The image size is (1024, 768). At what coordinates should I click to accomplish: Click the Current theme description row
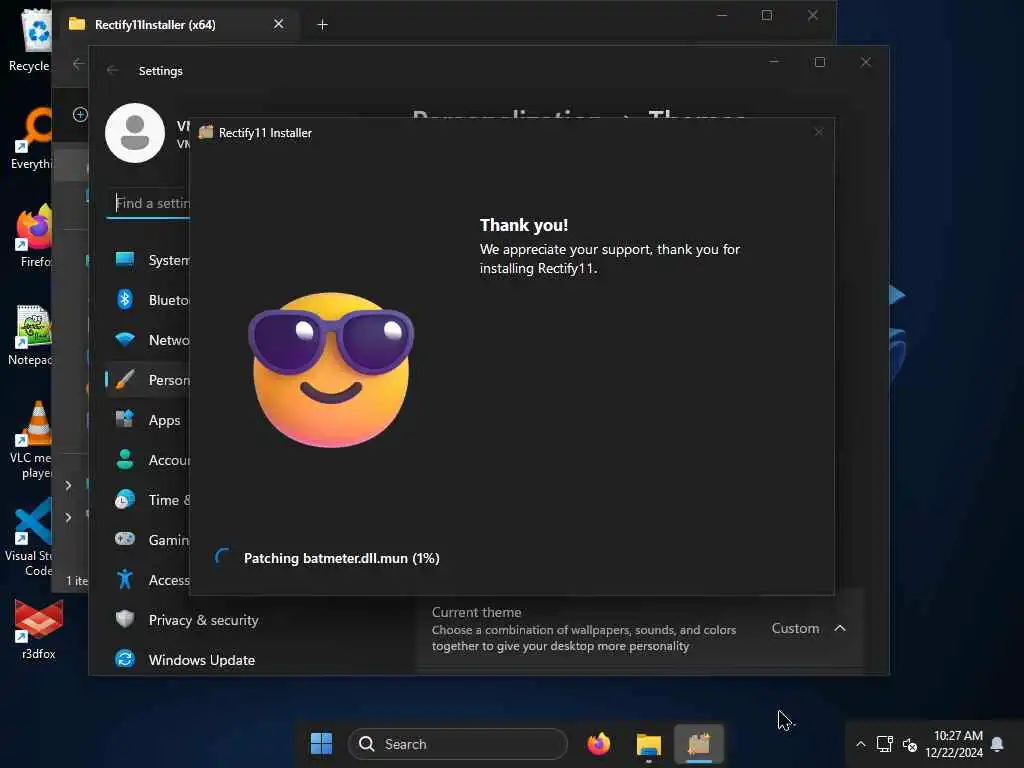tap(640, 629)
